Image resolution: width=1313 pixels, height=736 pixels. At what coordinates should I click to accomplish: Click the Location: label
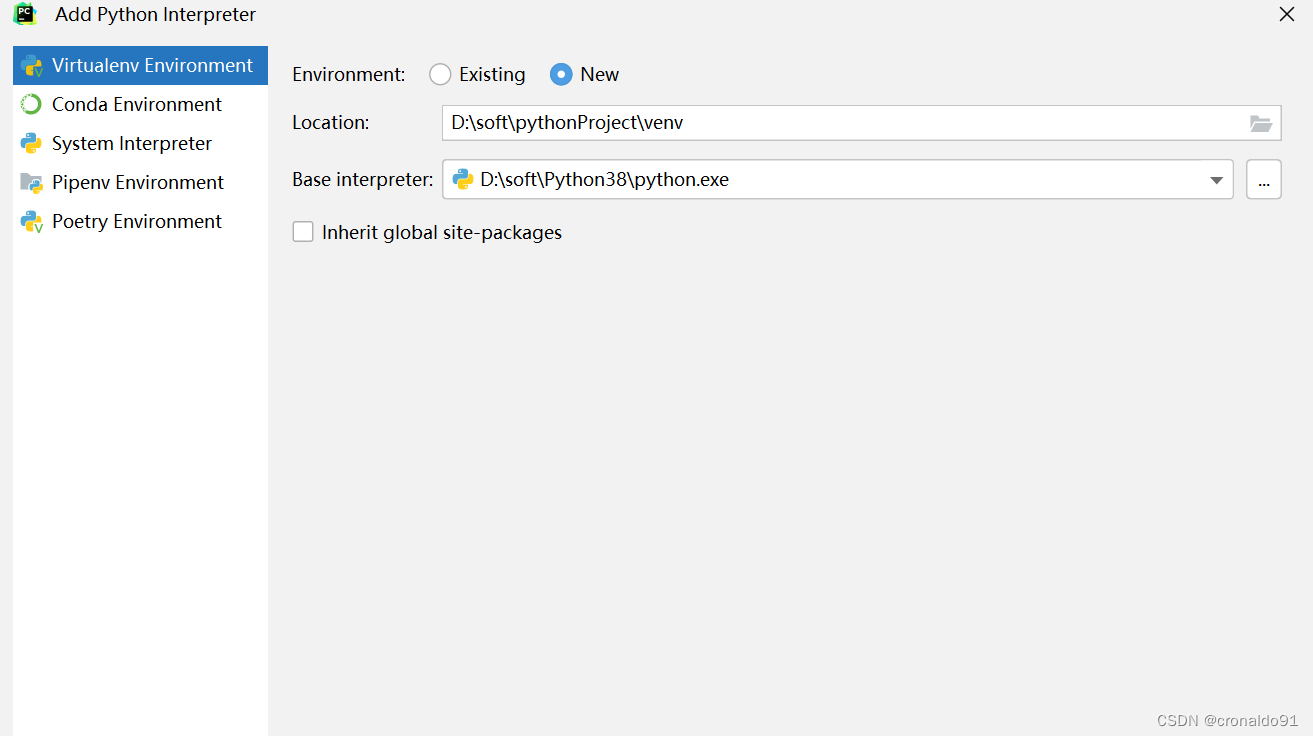point(331,123)
